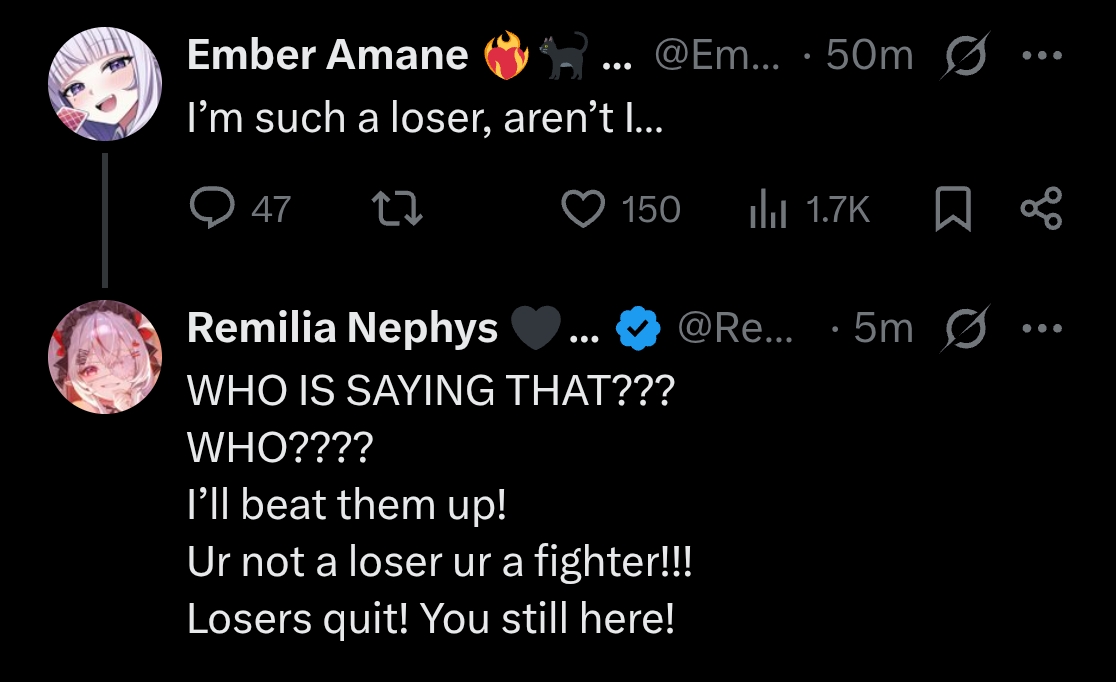Open more options on Ember's tweet

pos(1041,56)
